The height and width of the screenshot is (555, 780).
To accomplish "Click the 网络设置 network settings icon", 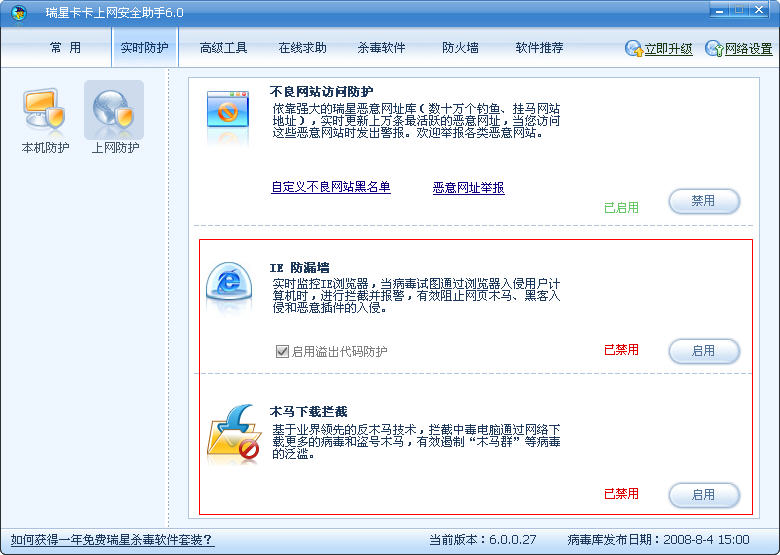I will [714, 48].
